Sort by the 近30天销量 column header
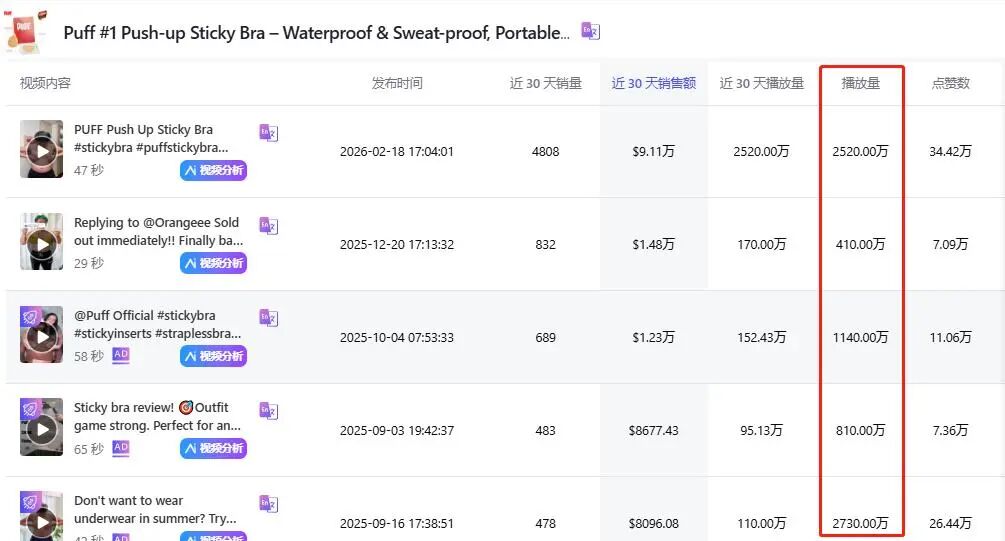Image resolution: width=1005 pixels, height=541 pixels. click(545, 83)
